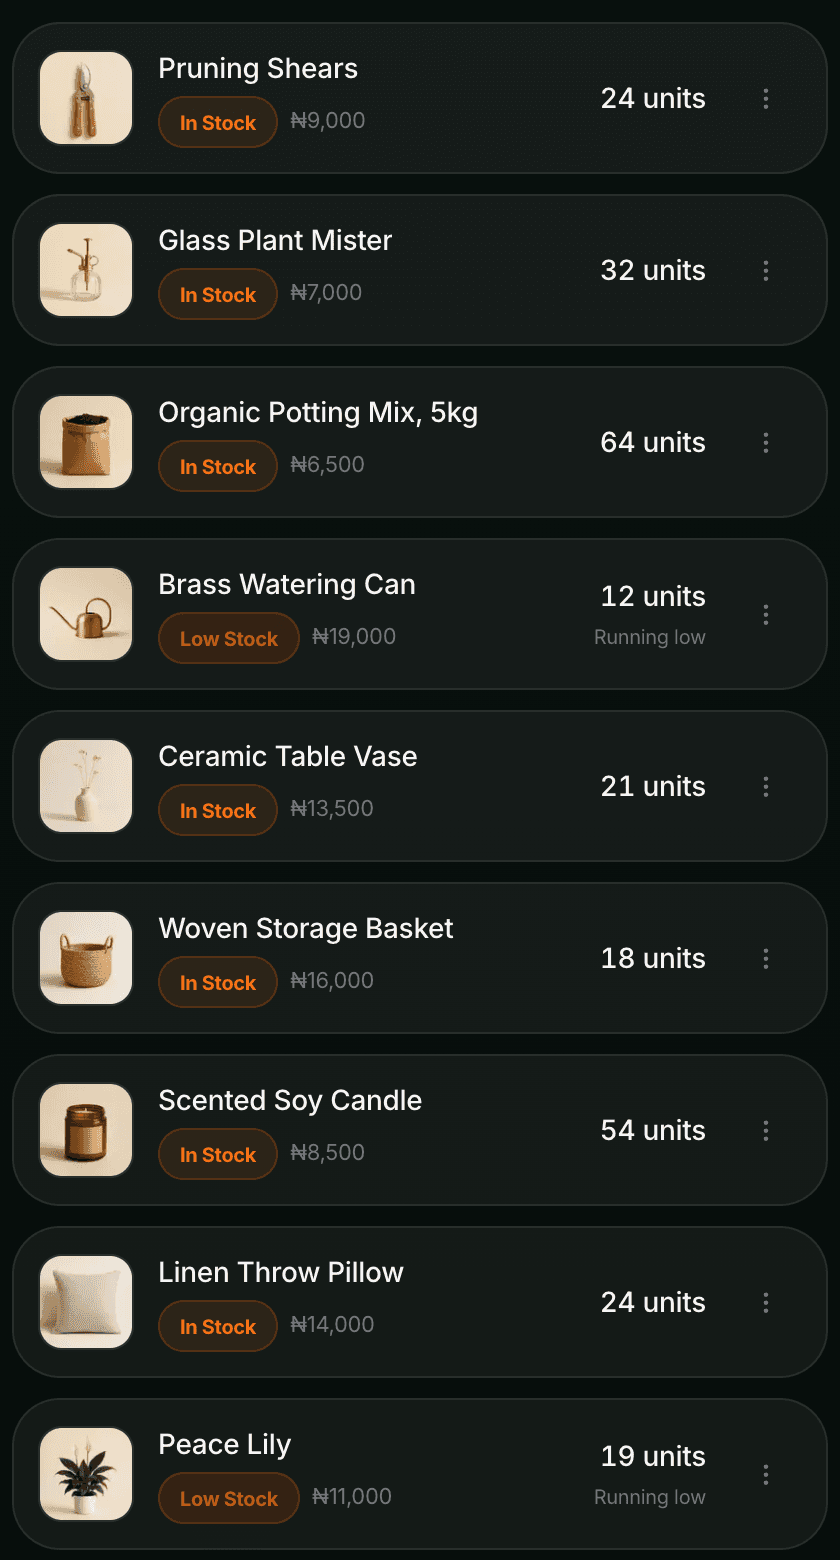Screen dimensions: 840x1560
Task: Open Linen Throw Pillow options menu
Action: tap(766, 1302)
